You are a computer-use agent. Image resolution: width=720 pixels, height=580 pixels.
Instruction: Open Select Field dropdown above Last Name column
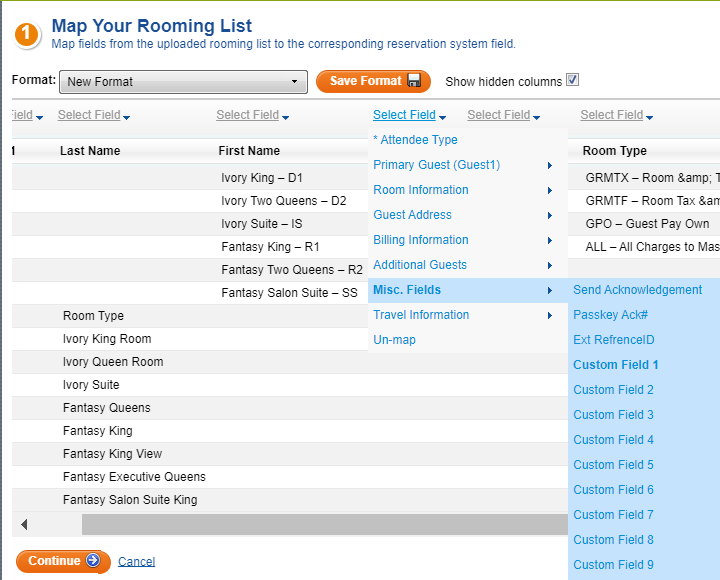pyautogui.click(x=94, y=116)
